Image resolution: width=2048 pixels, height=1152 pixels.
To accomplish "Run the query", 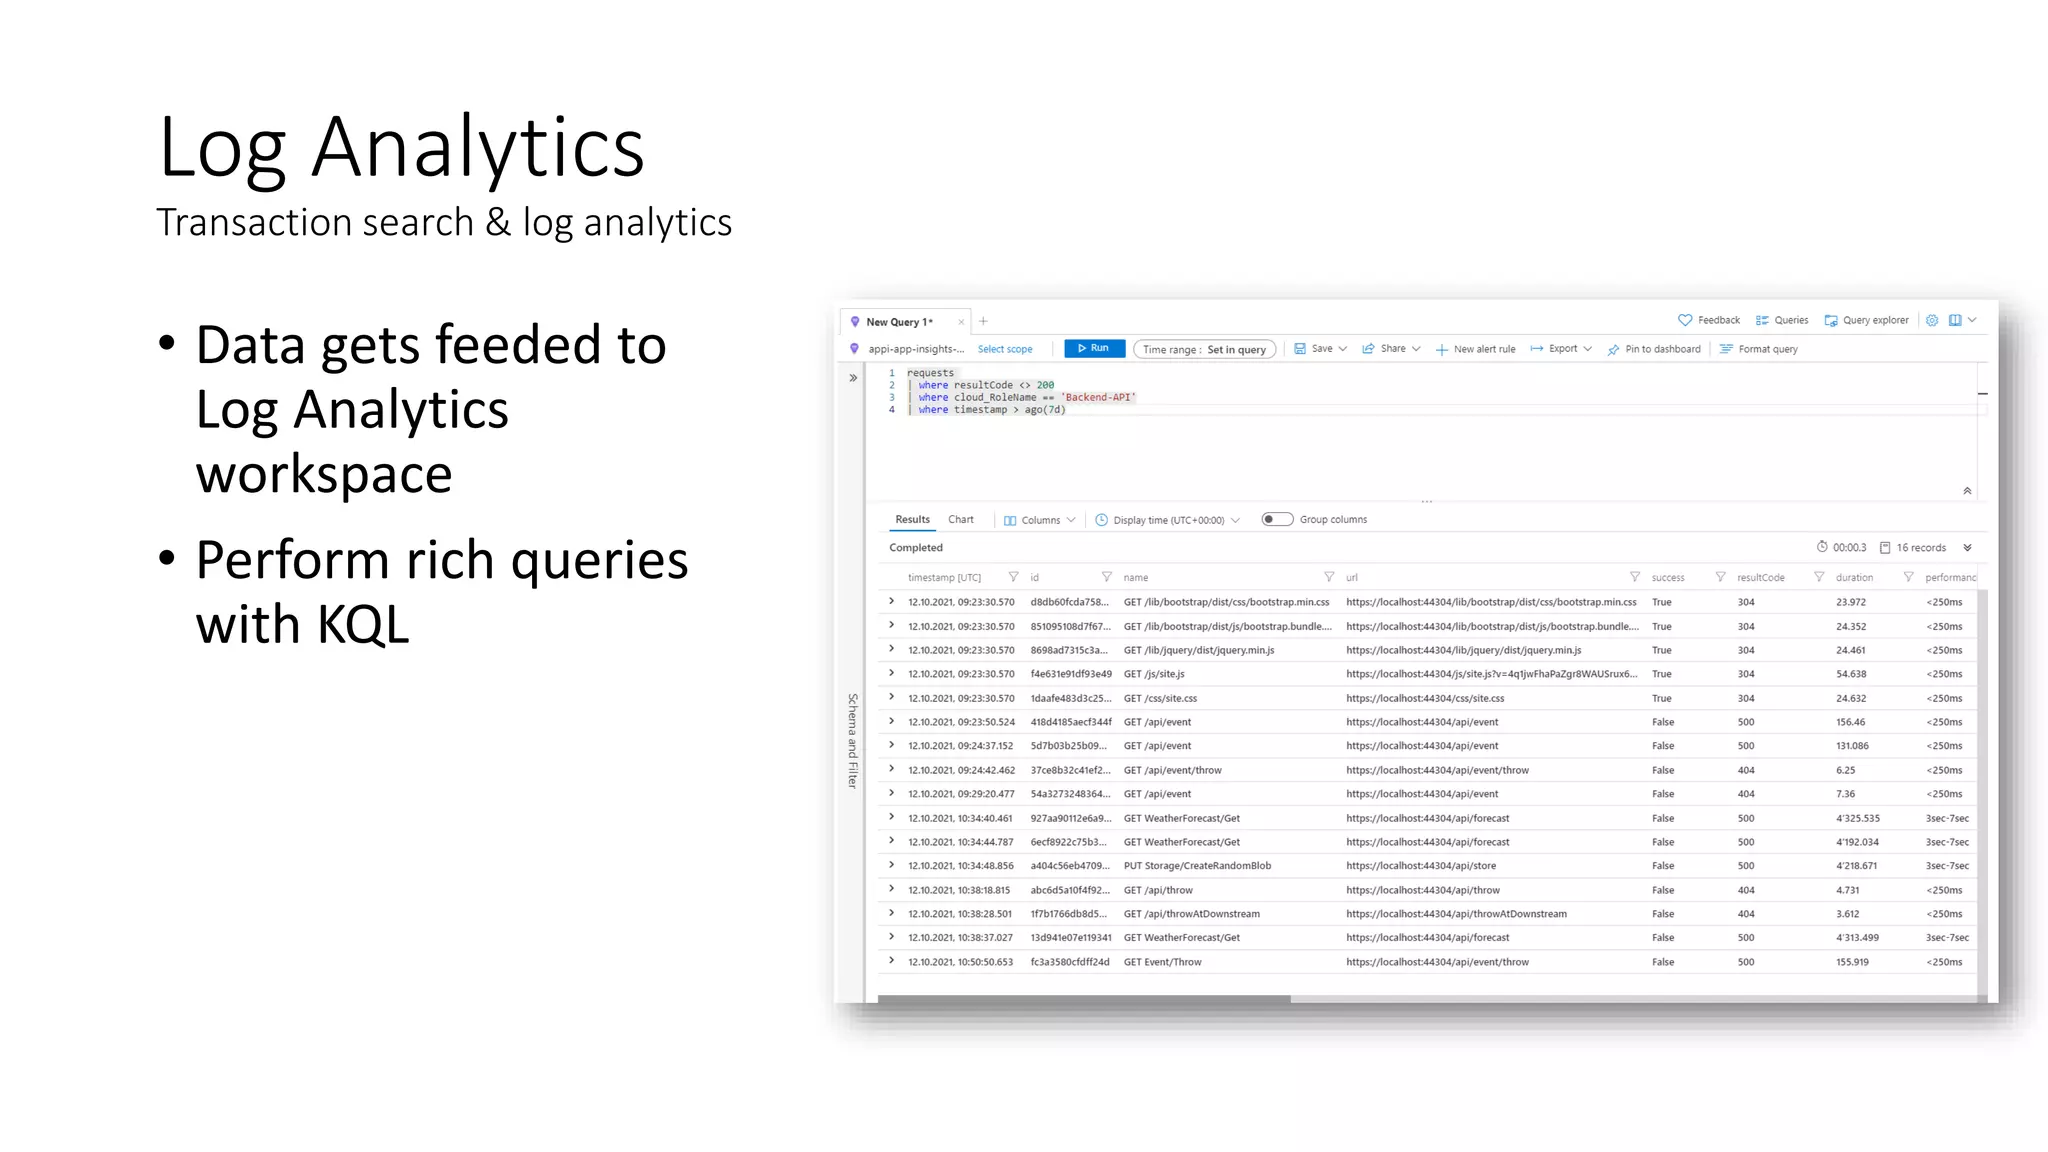I will click(1095, 348).
